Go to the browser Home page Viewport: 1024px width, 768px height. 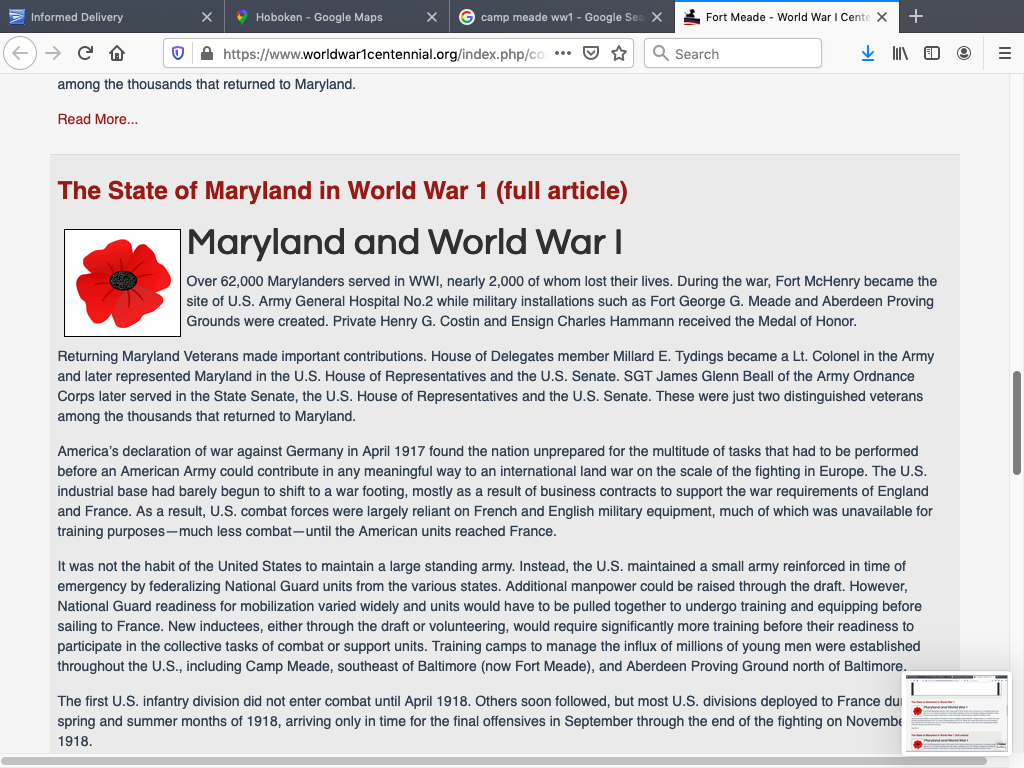coord(117,53)
